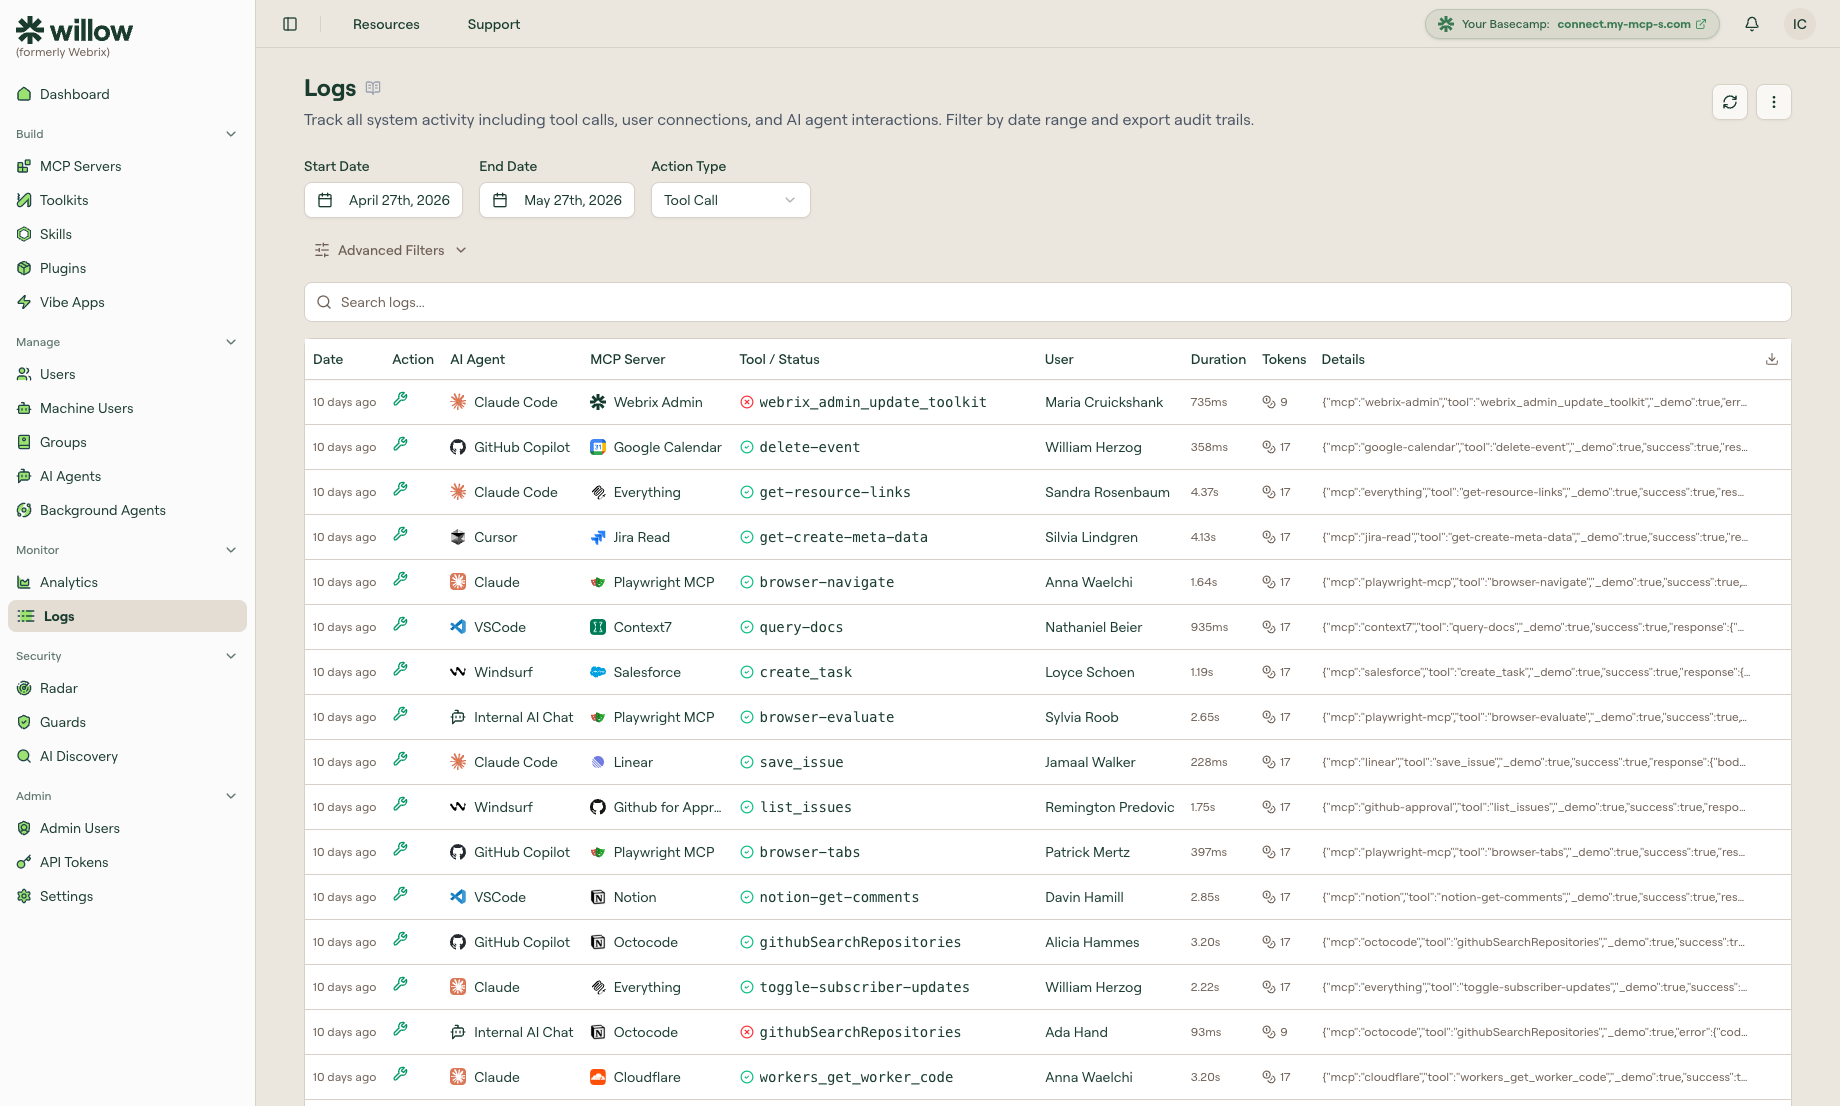Click the Salesforce server icon
Screen dimensions: 1840x1106
[x=598, y=672]
